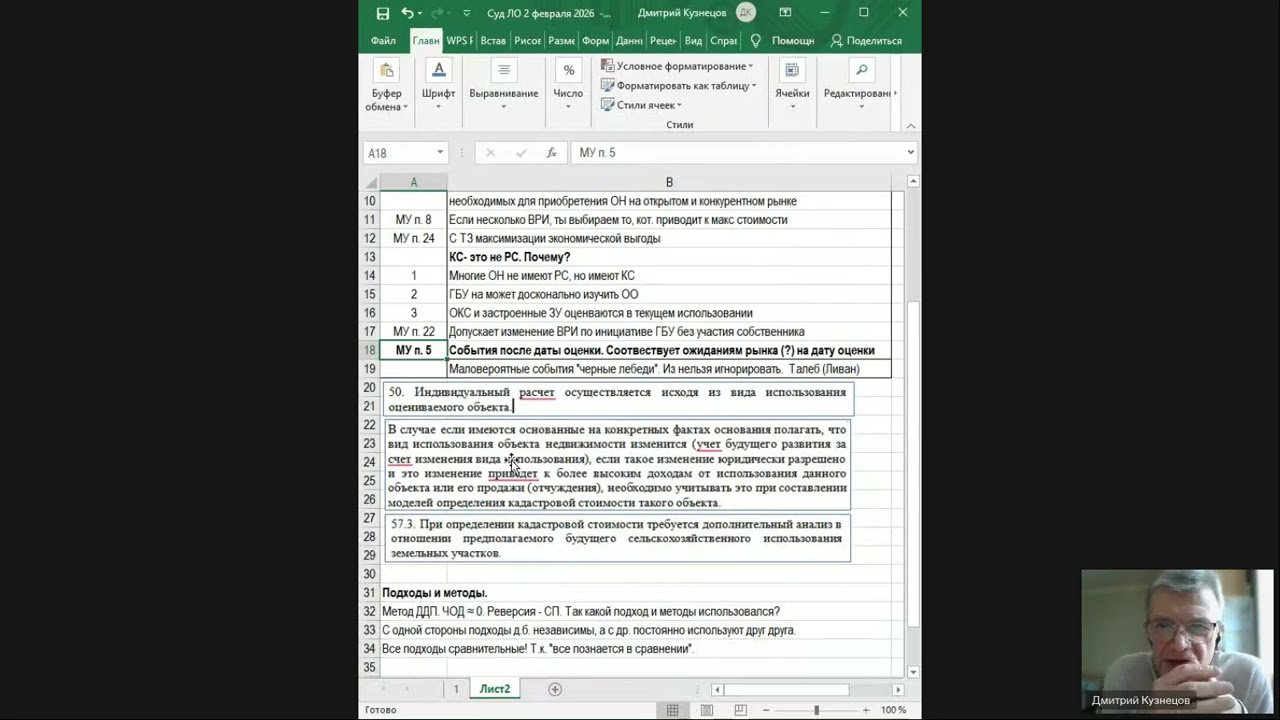Switch to the Рецен ribbon tab
Screen dimensions: 1280x720
tap(663, 41)
